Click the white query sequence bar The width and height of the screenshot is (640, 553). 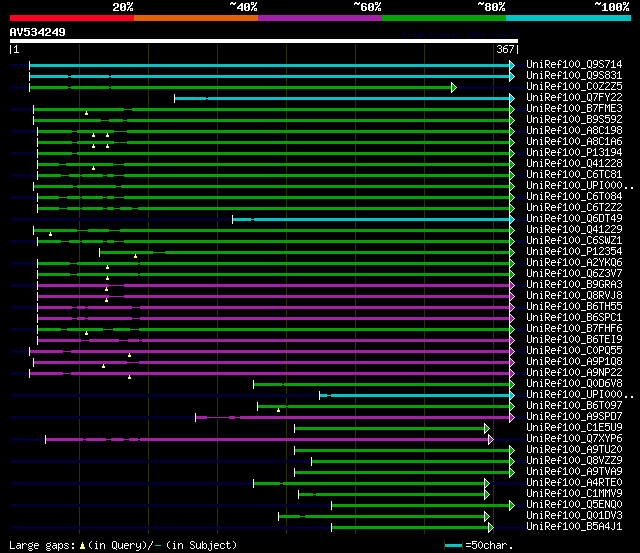[264, 41]
